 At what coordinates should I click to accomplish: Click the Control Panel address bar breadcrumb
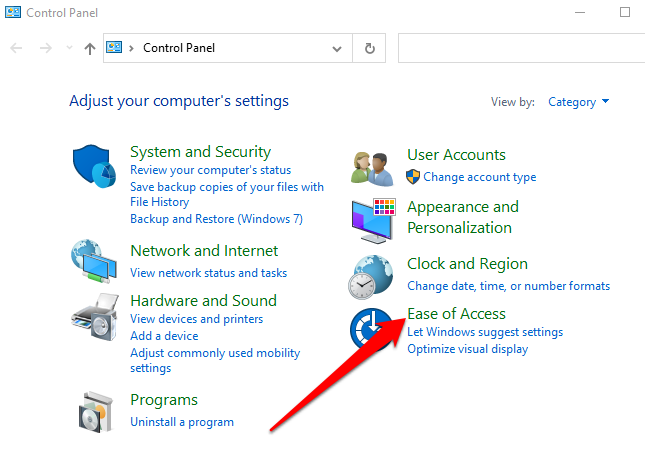(179, 48)
